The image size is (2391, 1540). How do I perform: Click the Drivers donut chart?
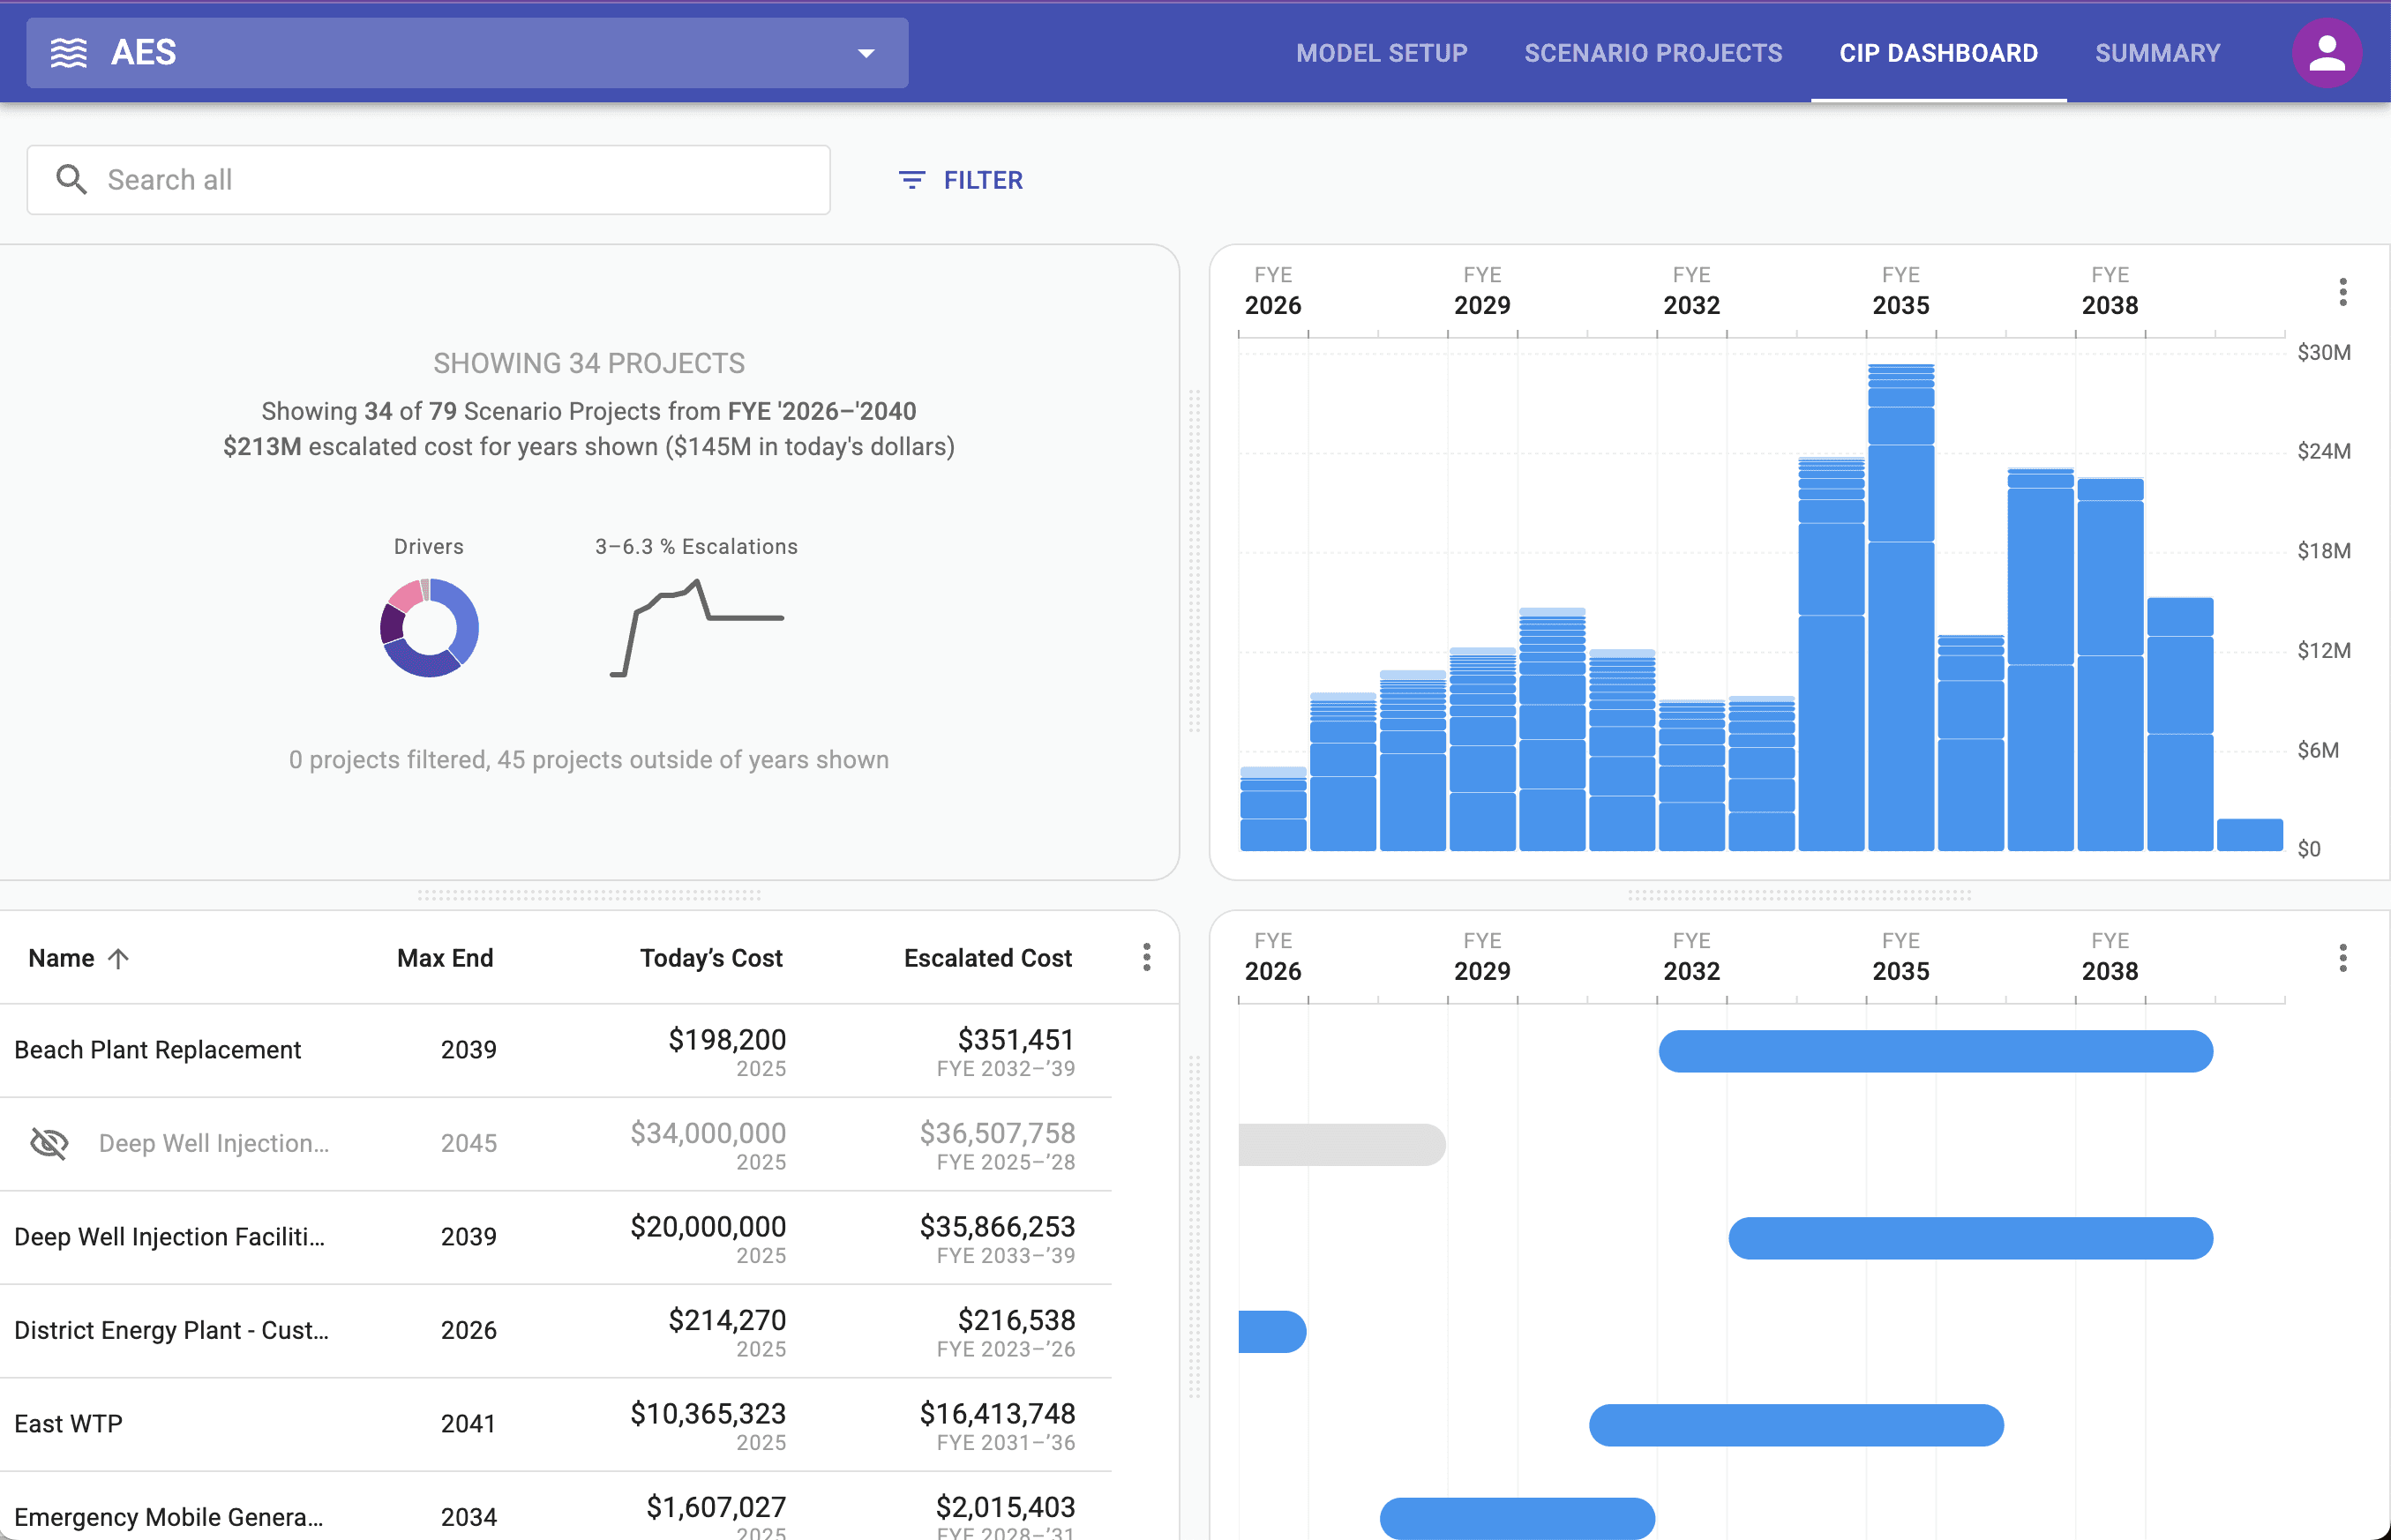pos(429,628)
